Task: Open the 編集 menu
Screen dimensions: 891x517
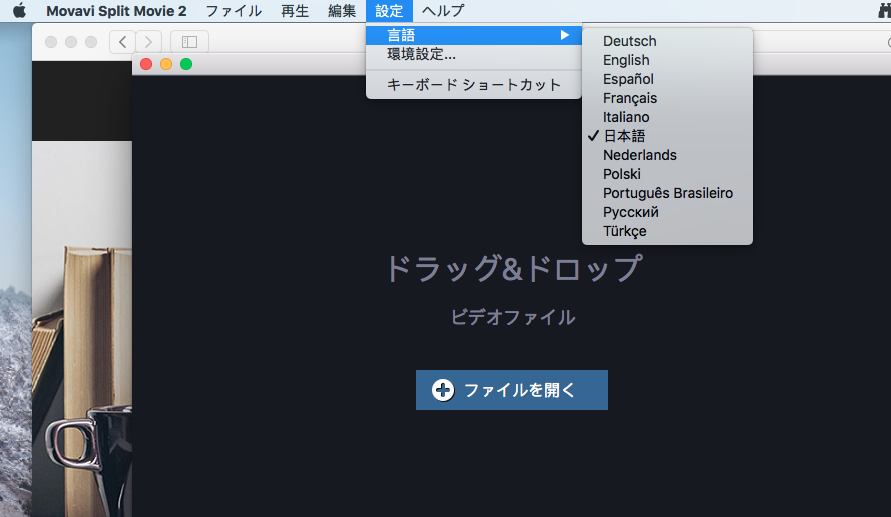Action: (x=342, y=11)
